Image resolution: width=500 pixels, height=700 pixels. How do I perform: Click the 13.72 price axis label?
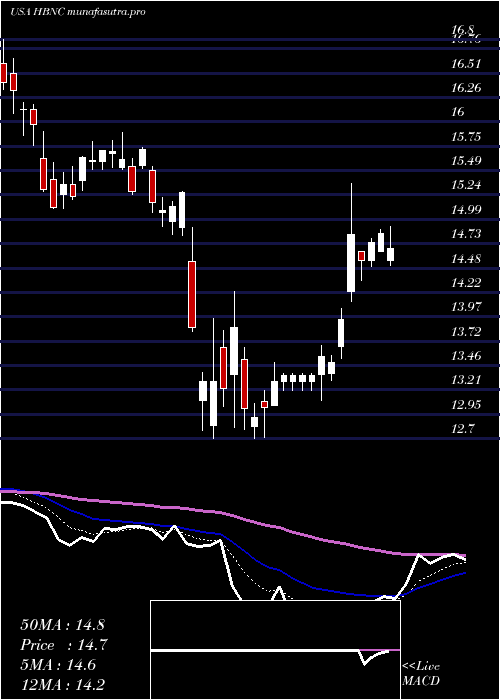[x=466, y=332]
